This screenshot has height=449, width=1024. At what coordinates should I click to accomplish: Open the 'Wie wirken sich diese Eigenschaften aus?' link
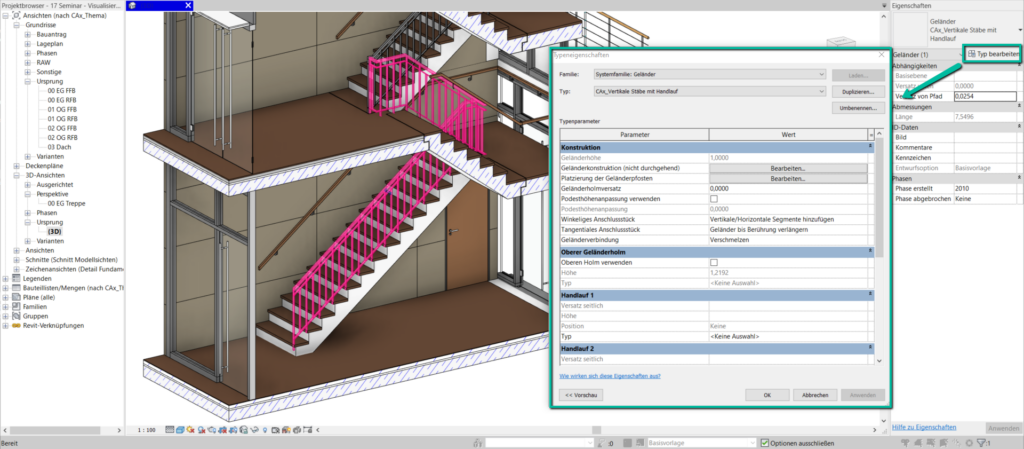[607, 375]
